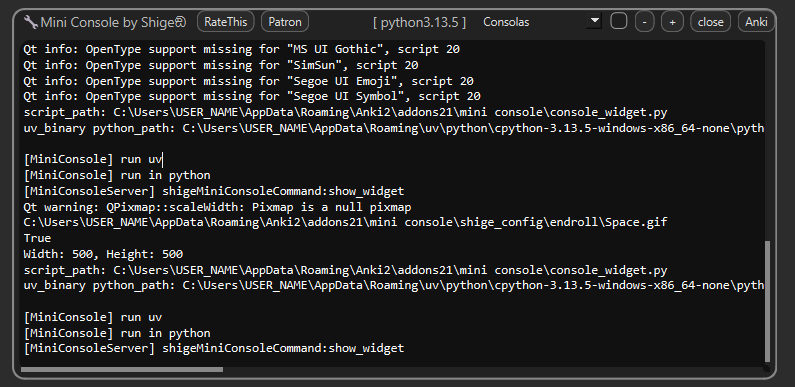Expand the font dropdown arrow
This screenshot has height=387, width=795.
pos(595,22)
